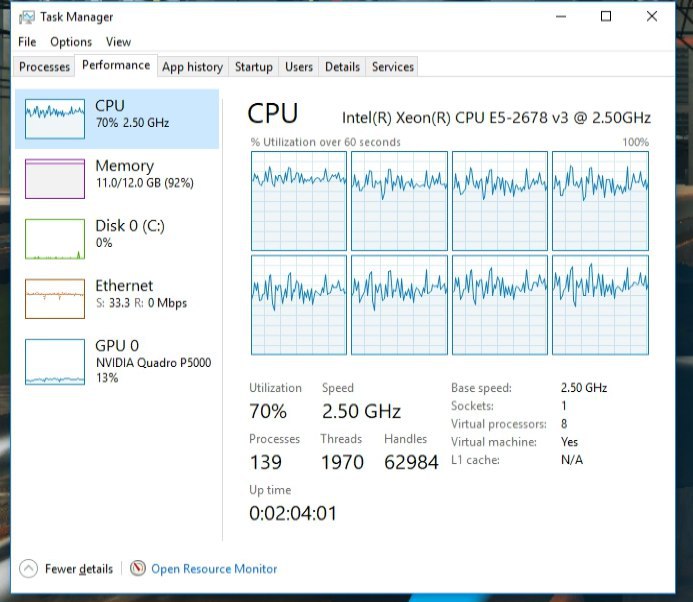Minimize the Task Manager window
The height and width of the screenshot is (602, 693).
[561, 17]
